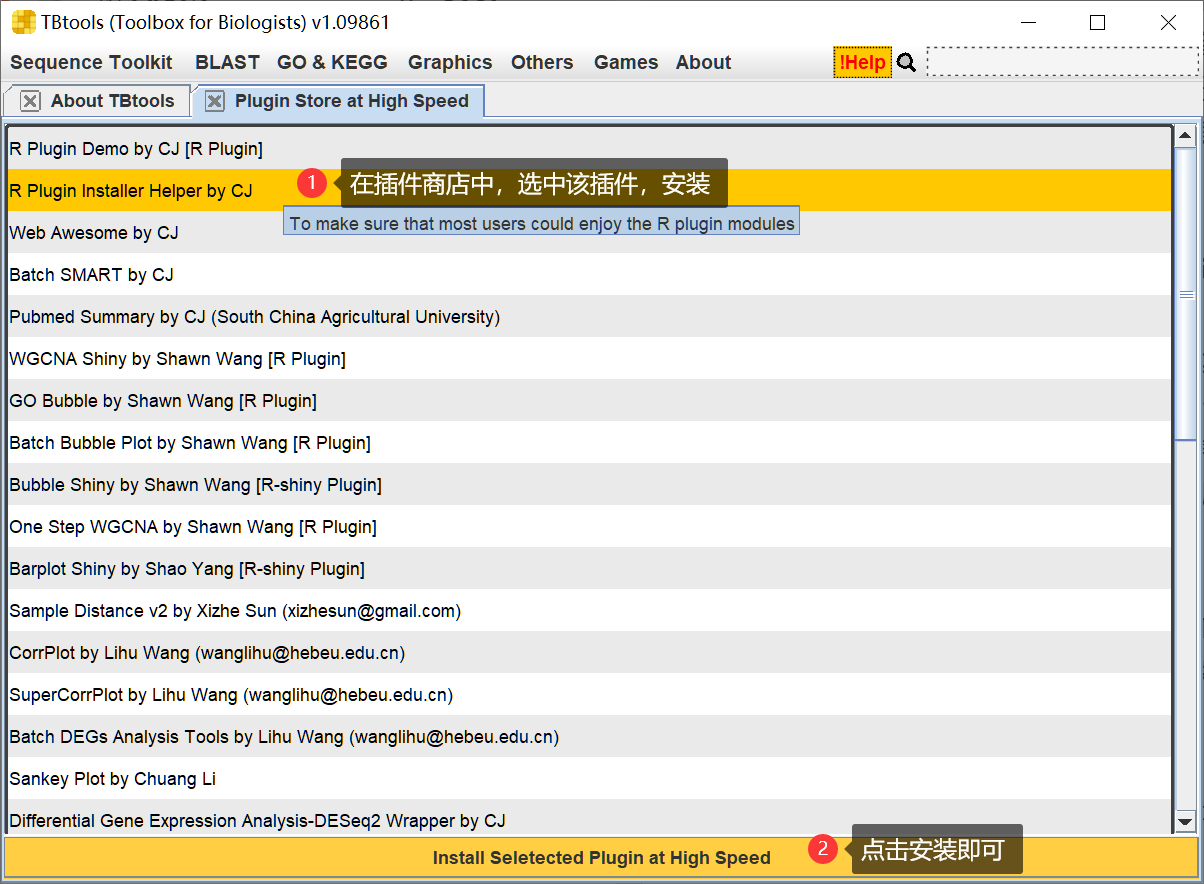This screenshot has width=1204, height=884.
Task: Open the Graphics menu
Action: [x=450, y=62]
